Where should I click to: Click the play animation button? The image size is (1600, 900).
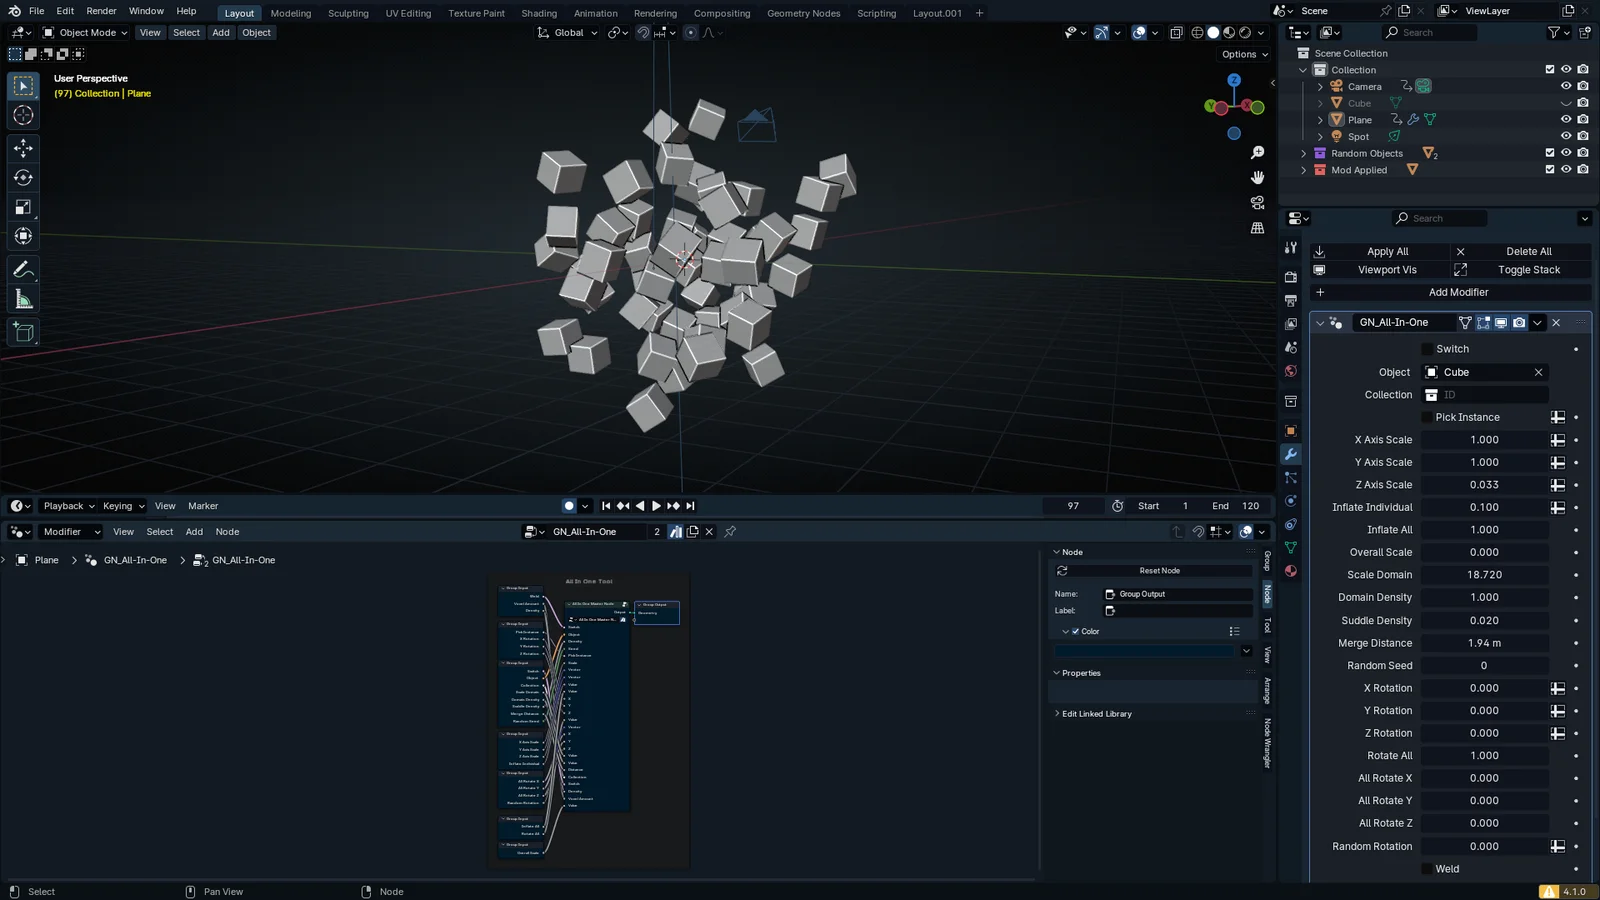(656, 506)
